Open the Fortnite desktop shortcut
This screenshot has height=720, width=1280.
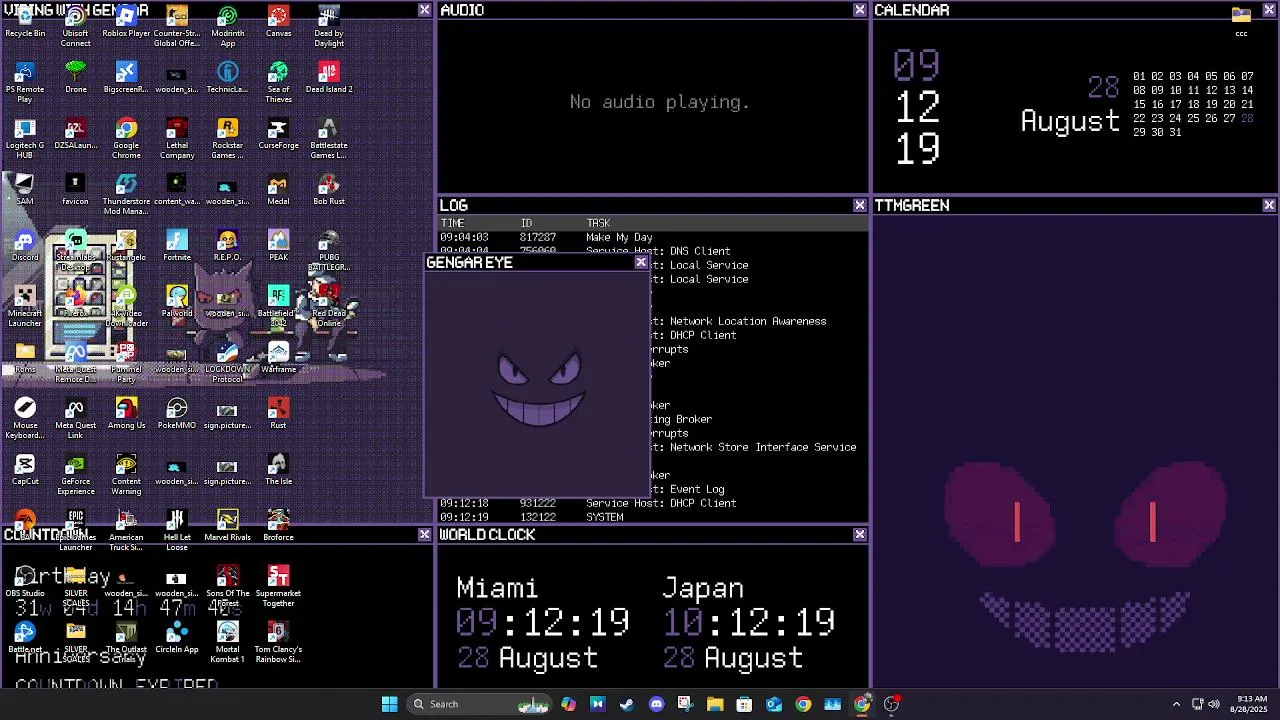pyautogui.click(x=177, y=247)
